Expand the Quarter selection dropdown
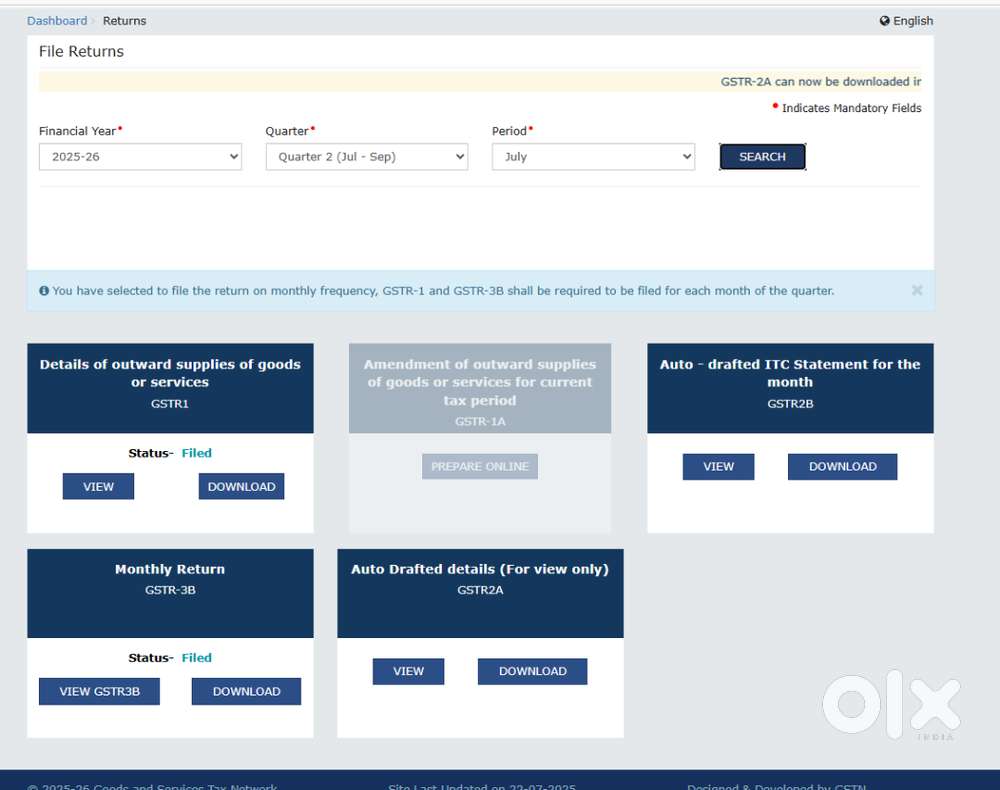 pyautogui.click(x=366, y=157)
